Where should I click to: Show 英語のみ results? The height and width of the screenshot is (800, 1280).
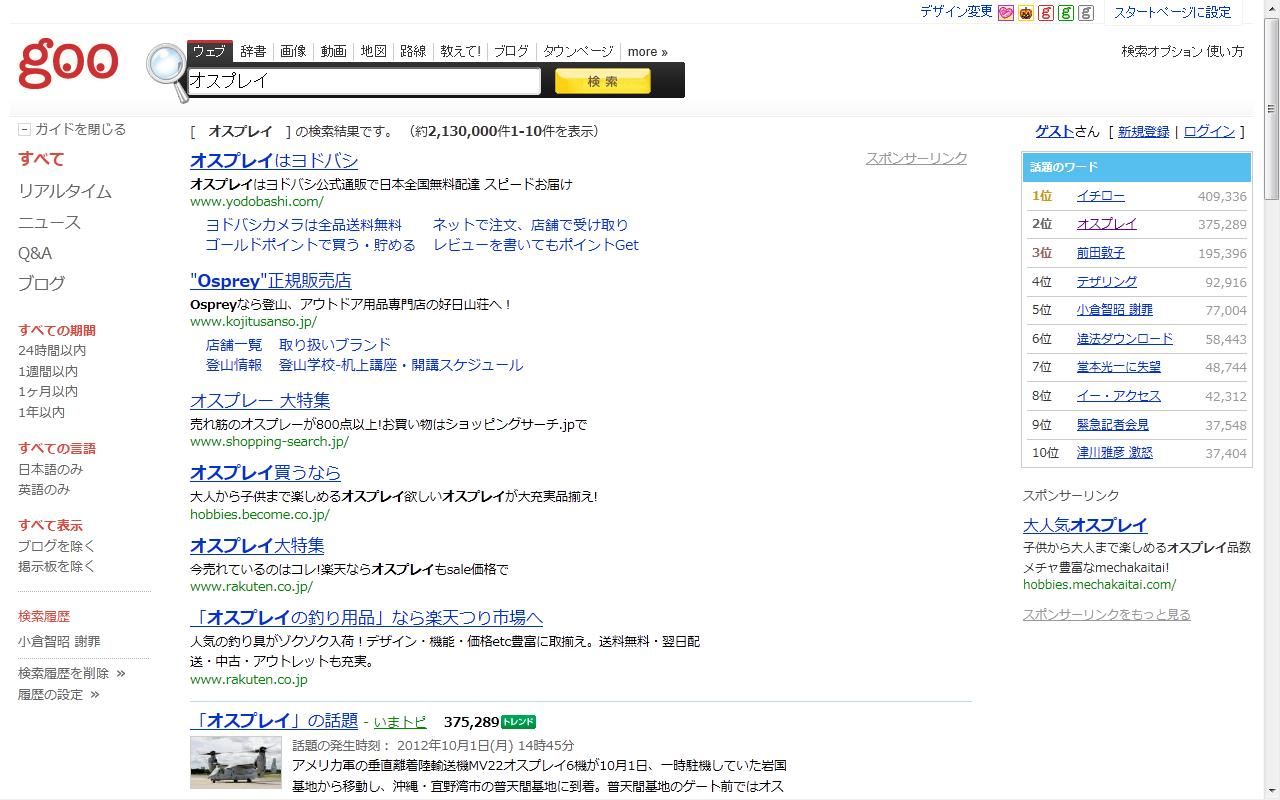44,489
